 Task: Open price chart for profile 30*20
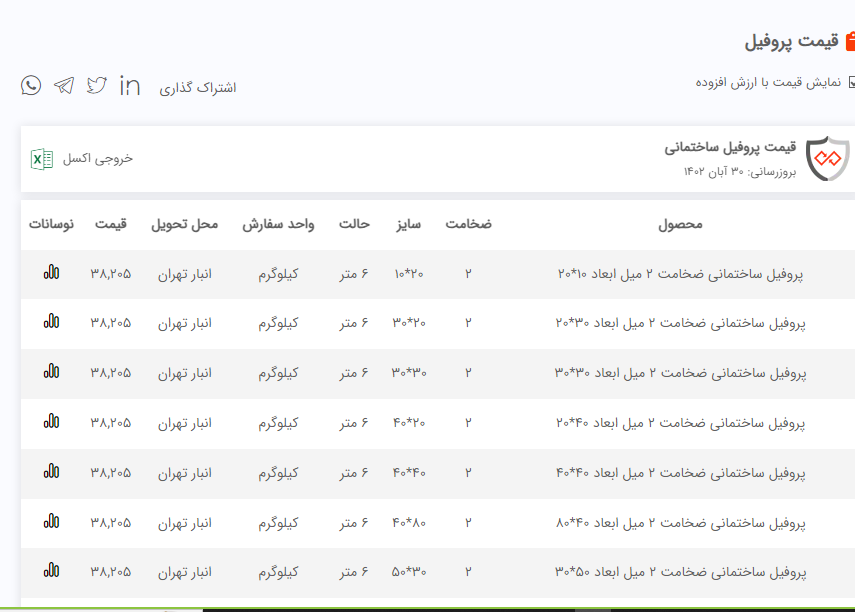[51, 322]
